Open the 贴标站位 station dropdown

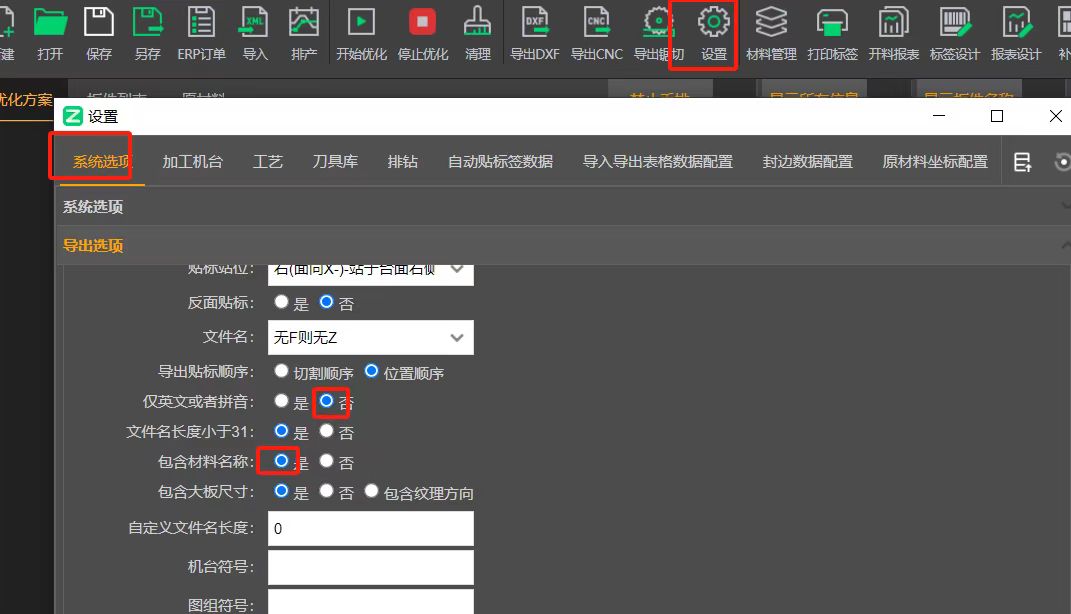click(370, 270)
